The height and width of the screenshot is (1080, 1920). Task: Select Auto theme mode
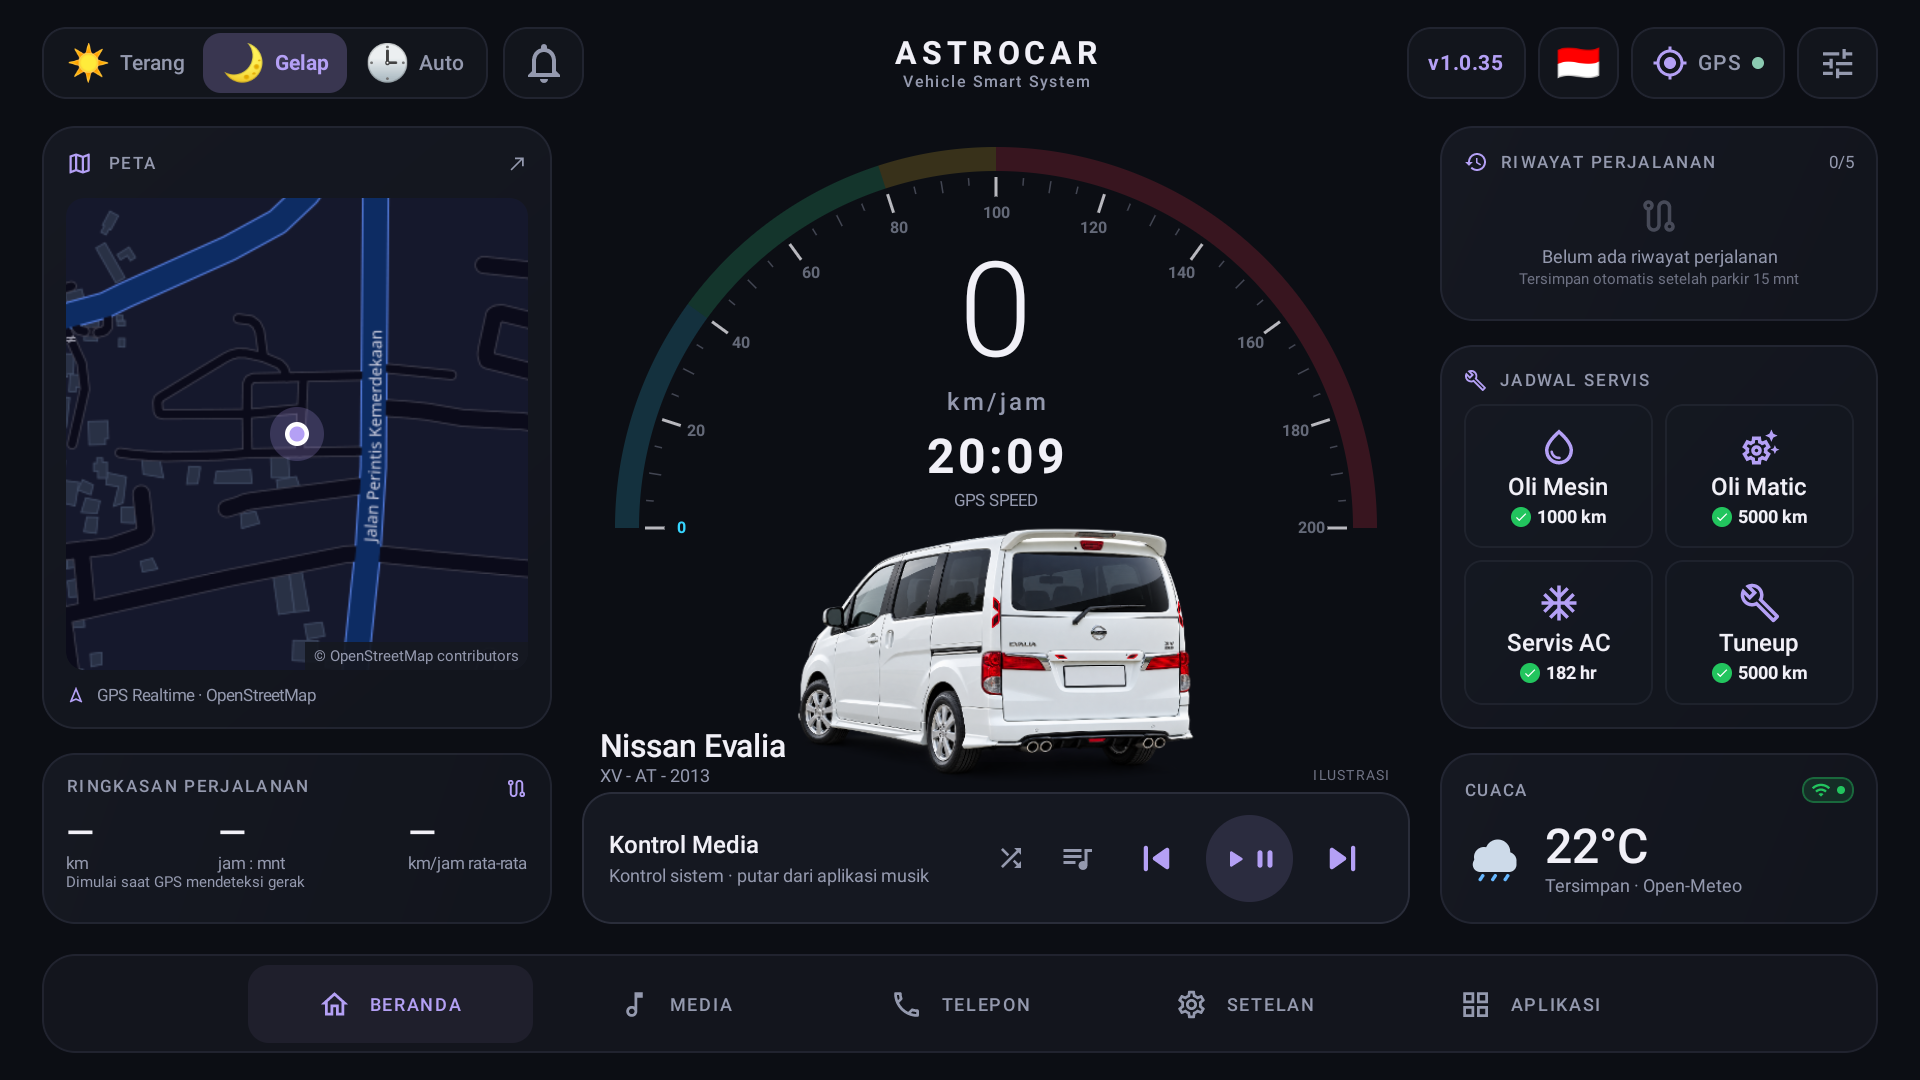click(415, 63)
